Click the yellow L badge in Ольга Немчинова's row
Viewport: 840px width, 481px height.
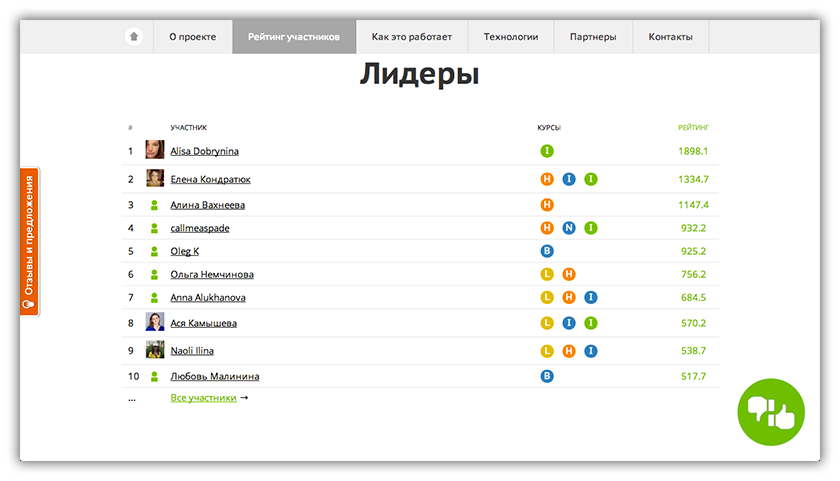coord(547,274)
